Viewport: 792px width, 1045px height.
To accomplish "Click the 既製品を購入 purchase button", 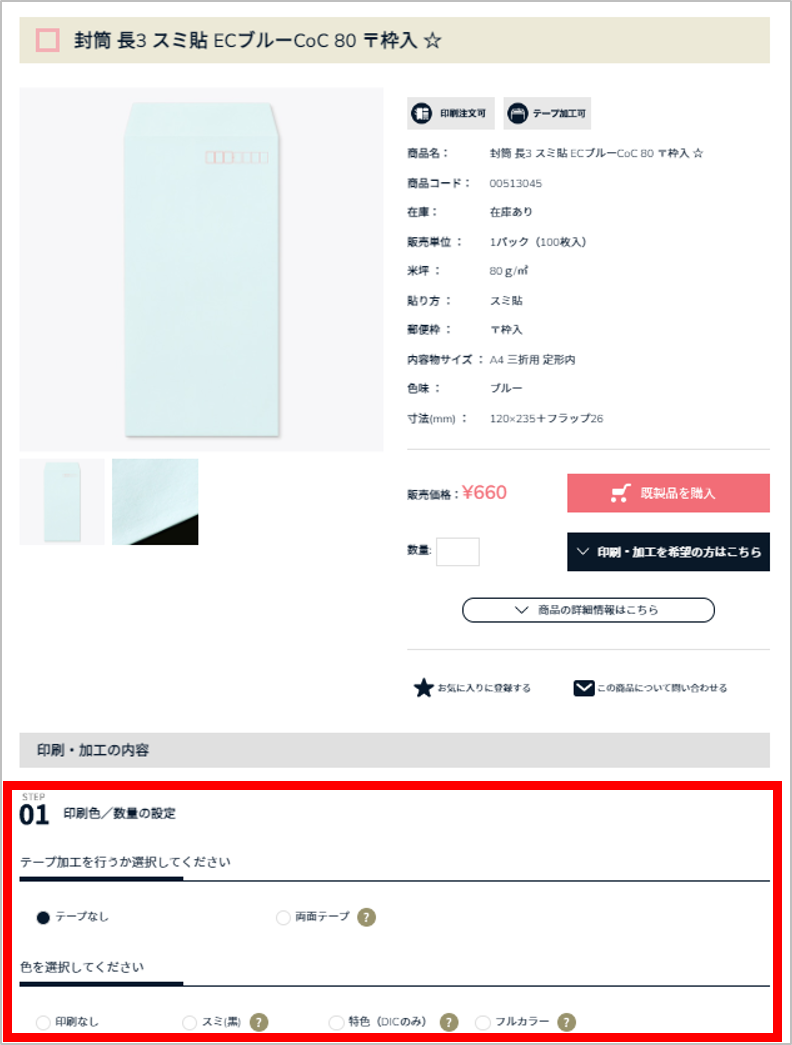I will pos(669,493).
